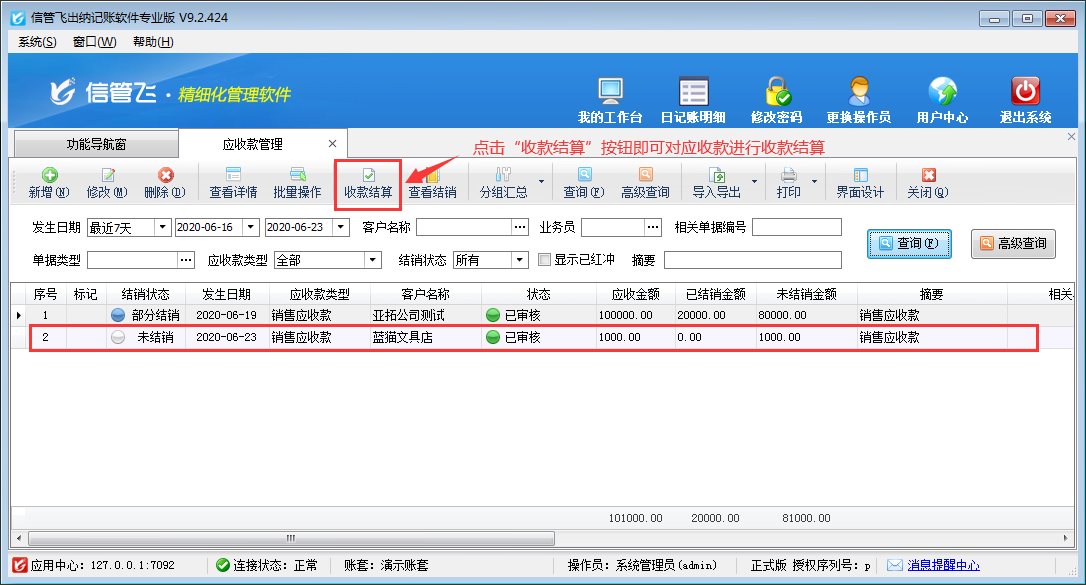
Task: Click the 修改密码 lock icon
Action: click(777, 93)
